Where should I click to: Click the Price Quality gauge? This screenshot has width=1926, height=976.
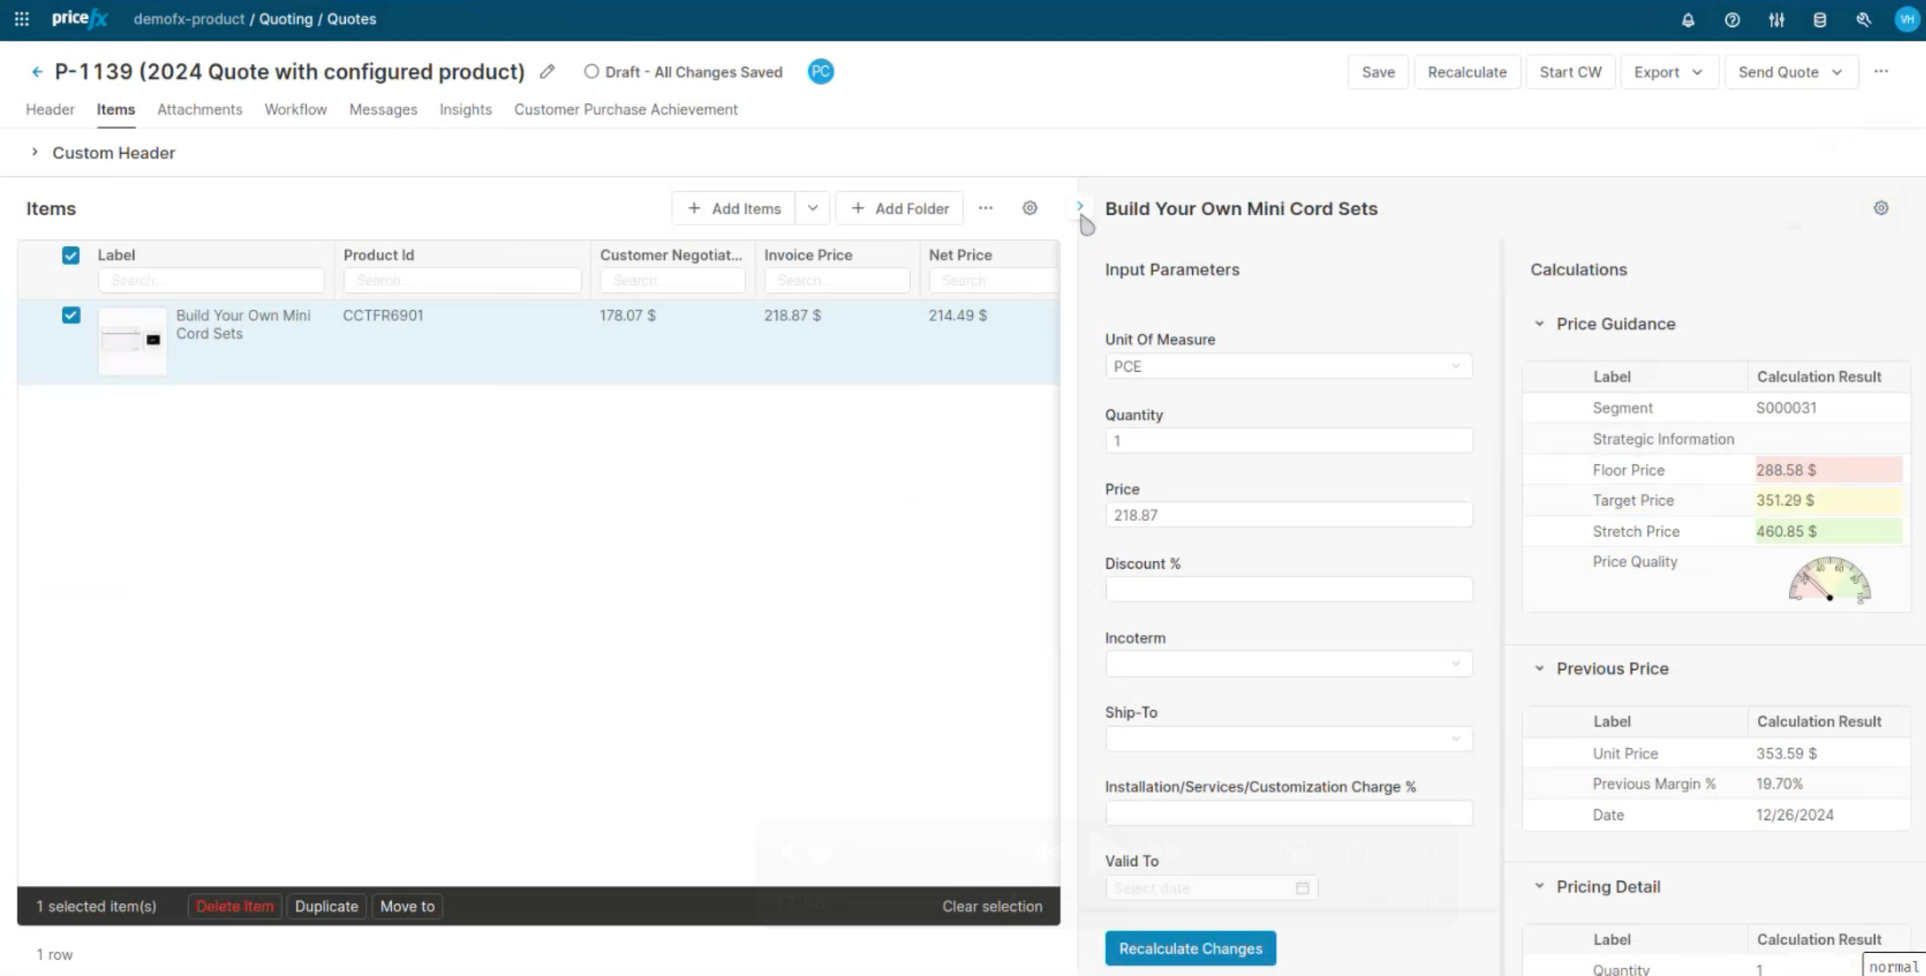coord(1829,580)
